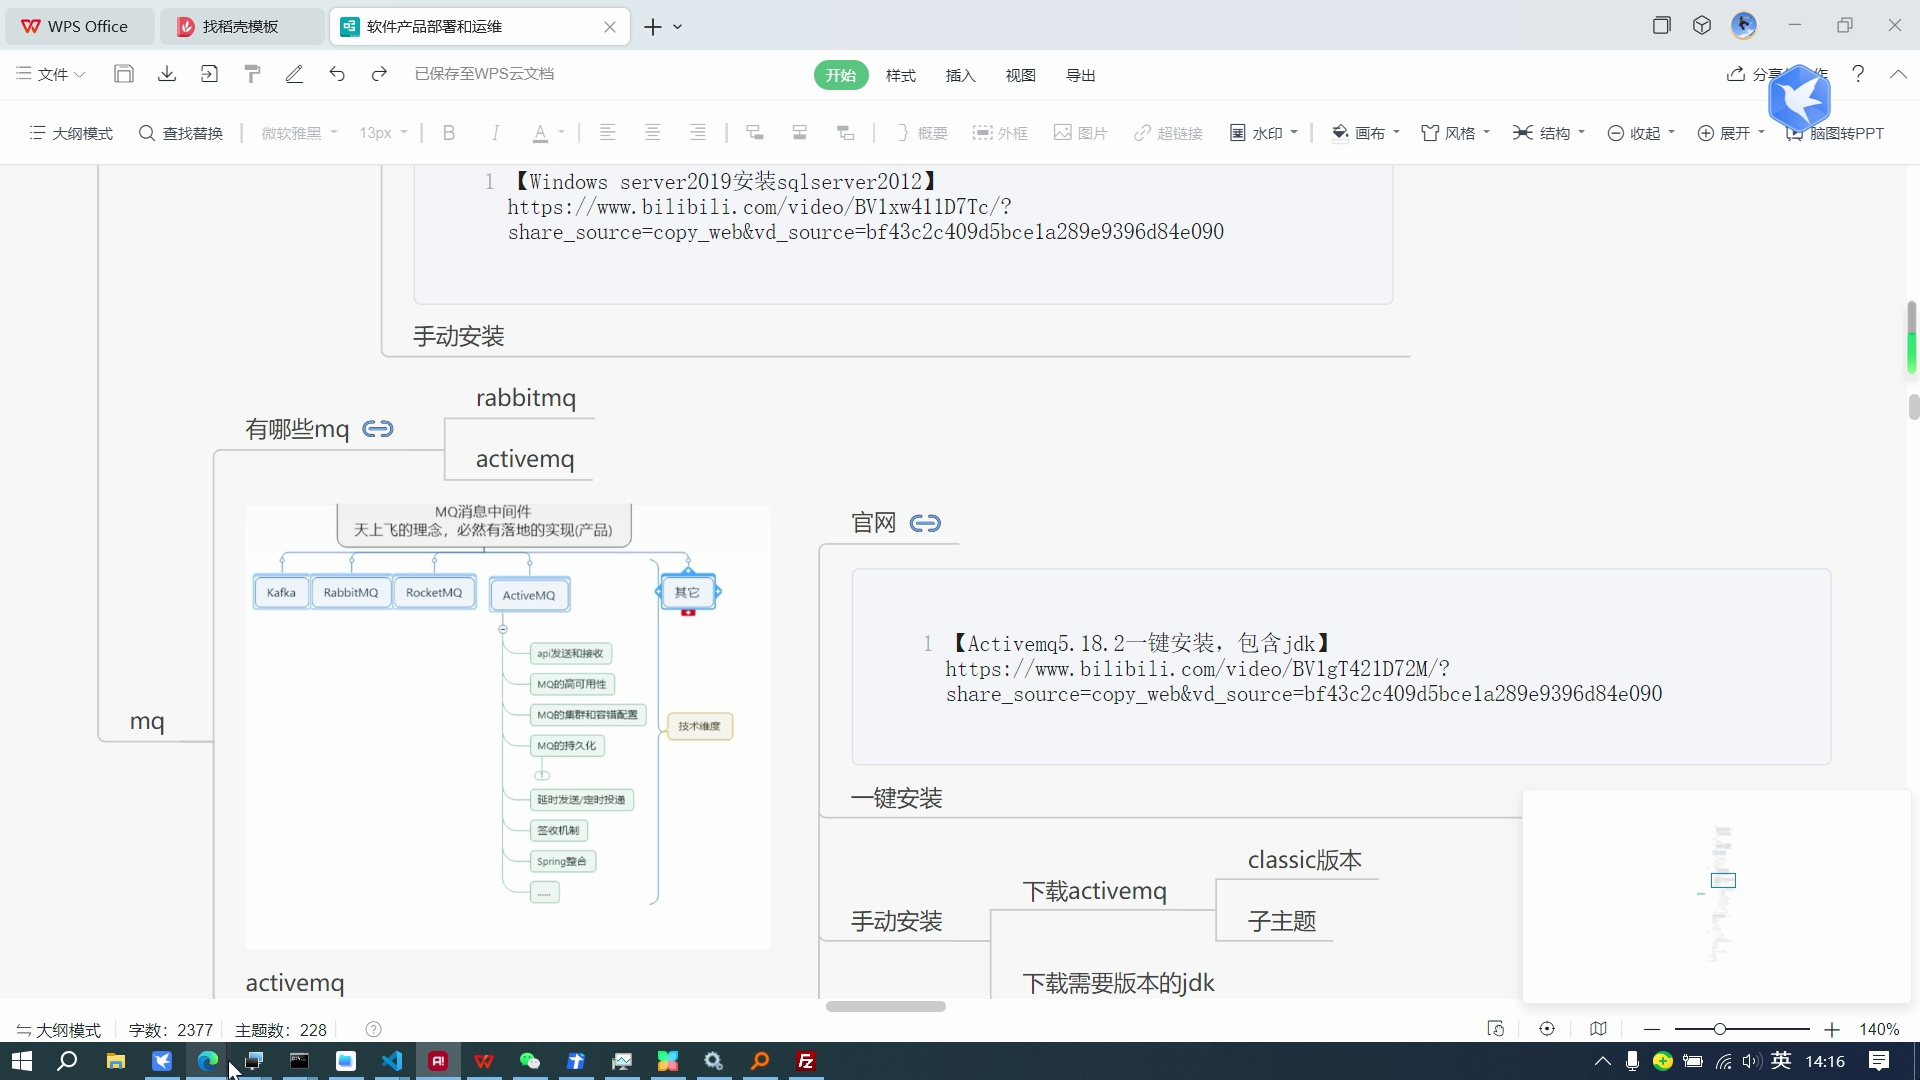Select the 视图 tab

coord(1021,75)
